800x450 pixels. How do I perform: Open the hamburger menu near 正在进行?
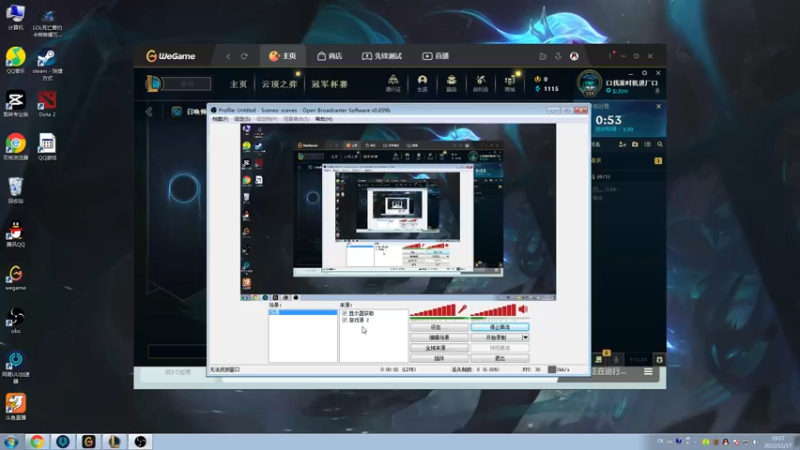coord(648,371)
